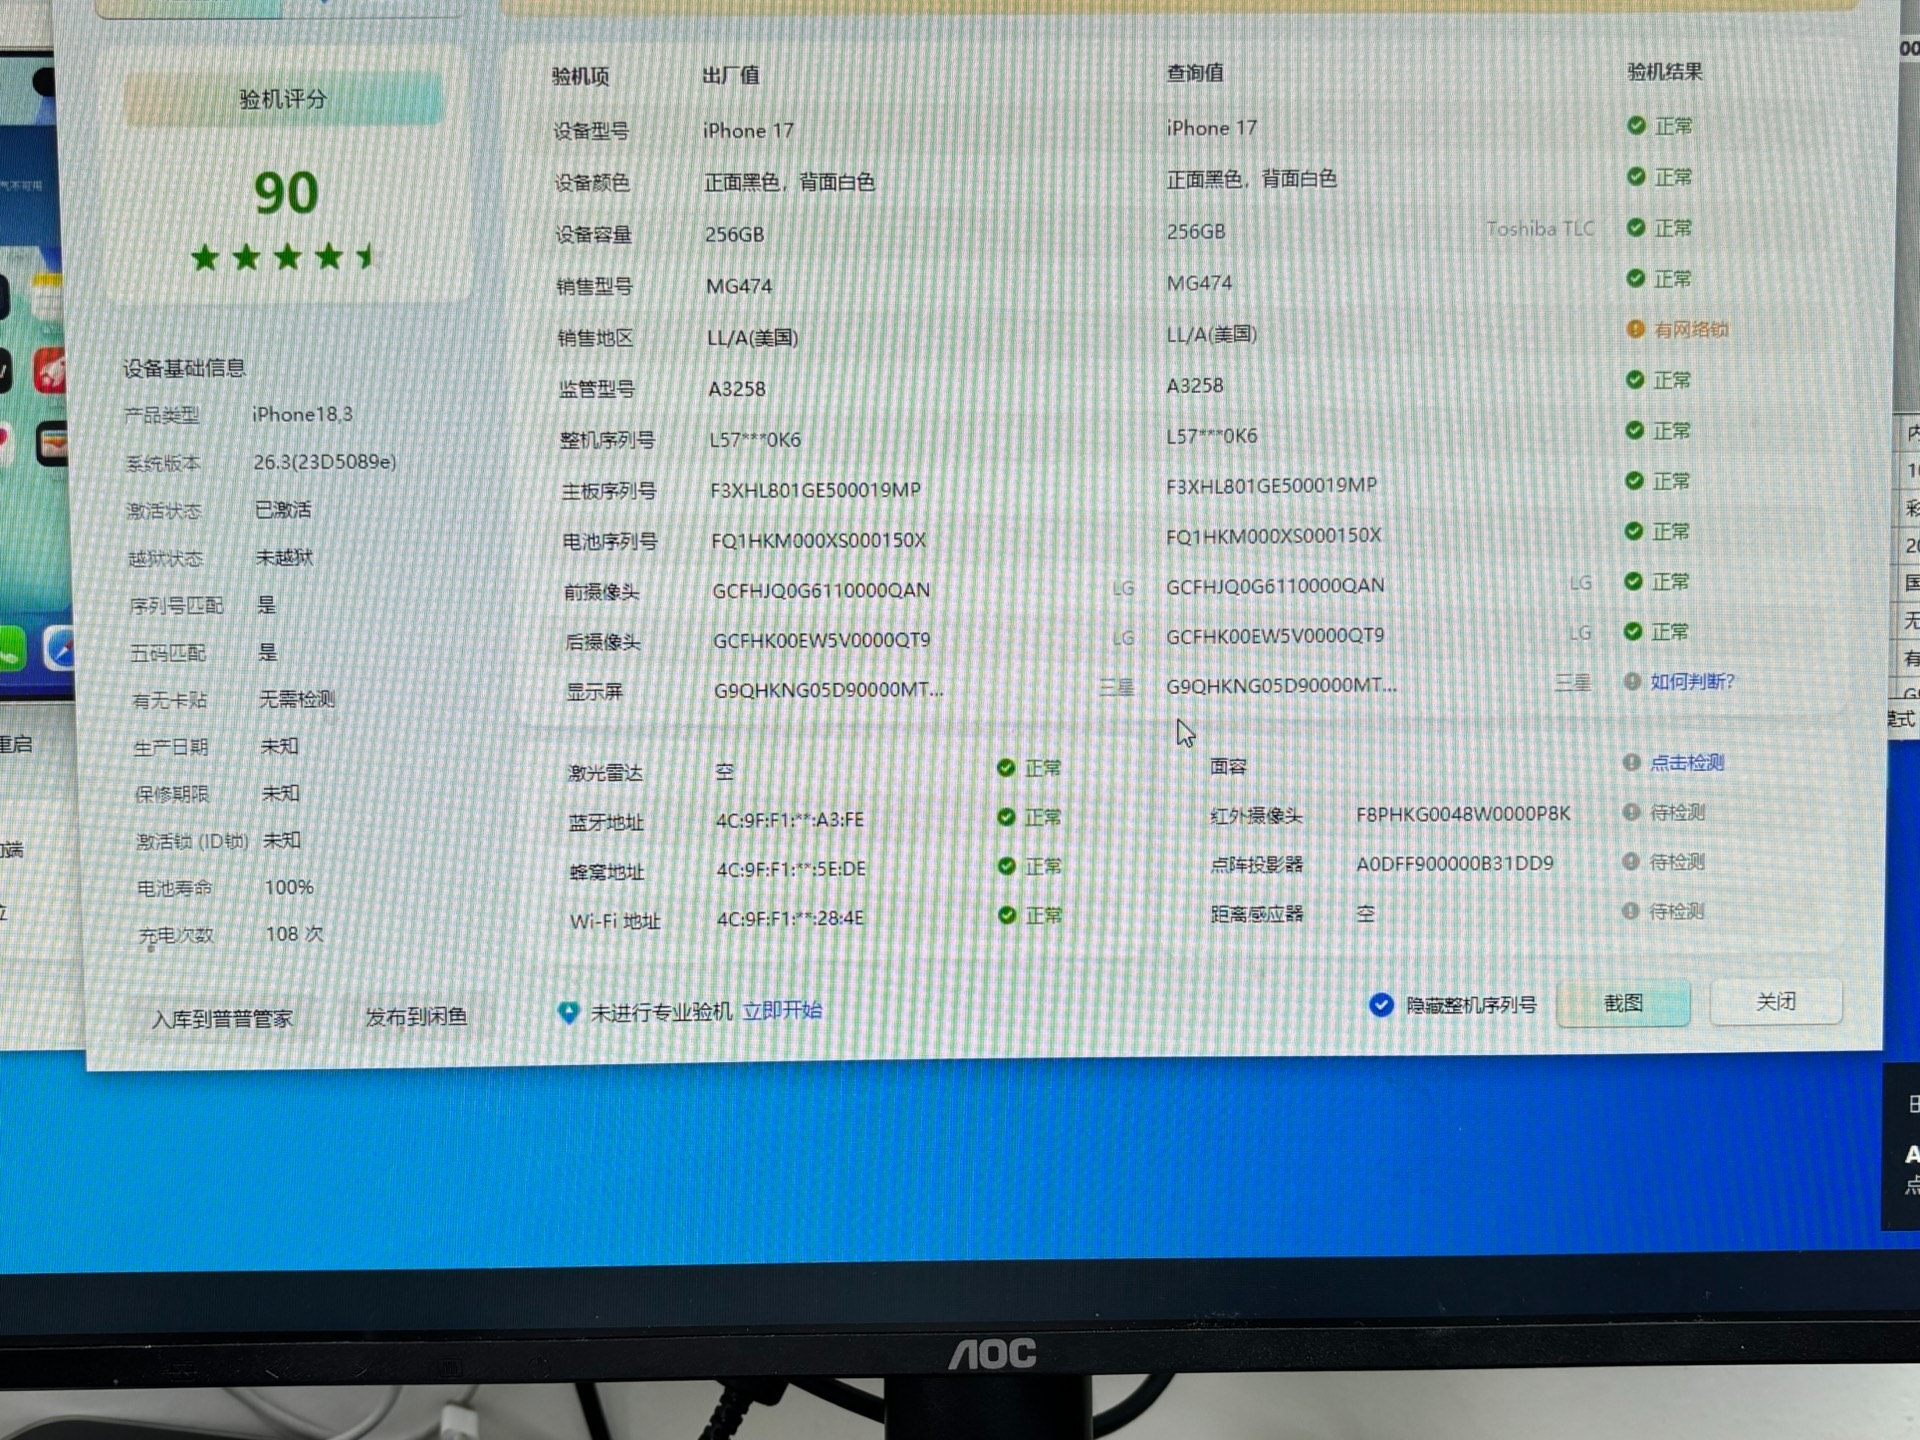This screenshot has height=1440, width=1920.
Task: Toggle the 隐藏整机序列号 checkbox
Action: (x=1381, y=1005)
